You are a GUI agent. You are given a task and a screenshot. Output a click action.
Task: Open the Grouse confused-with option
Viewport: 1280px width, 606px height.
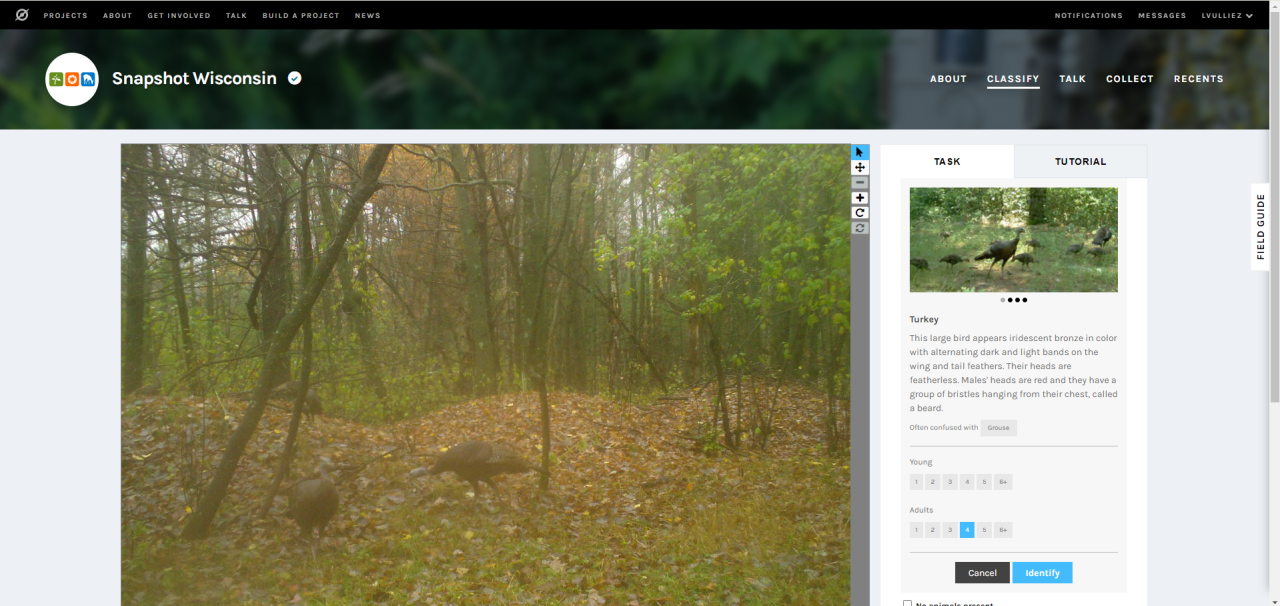(998, 428)
